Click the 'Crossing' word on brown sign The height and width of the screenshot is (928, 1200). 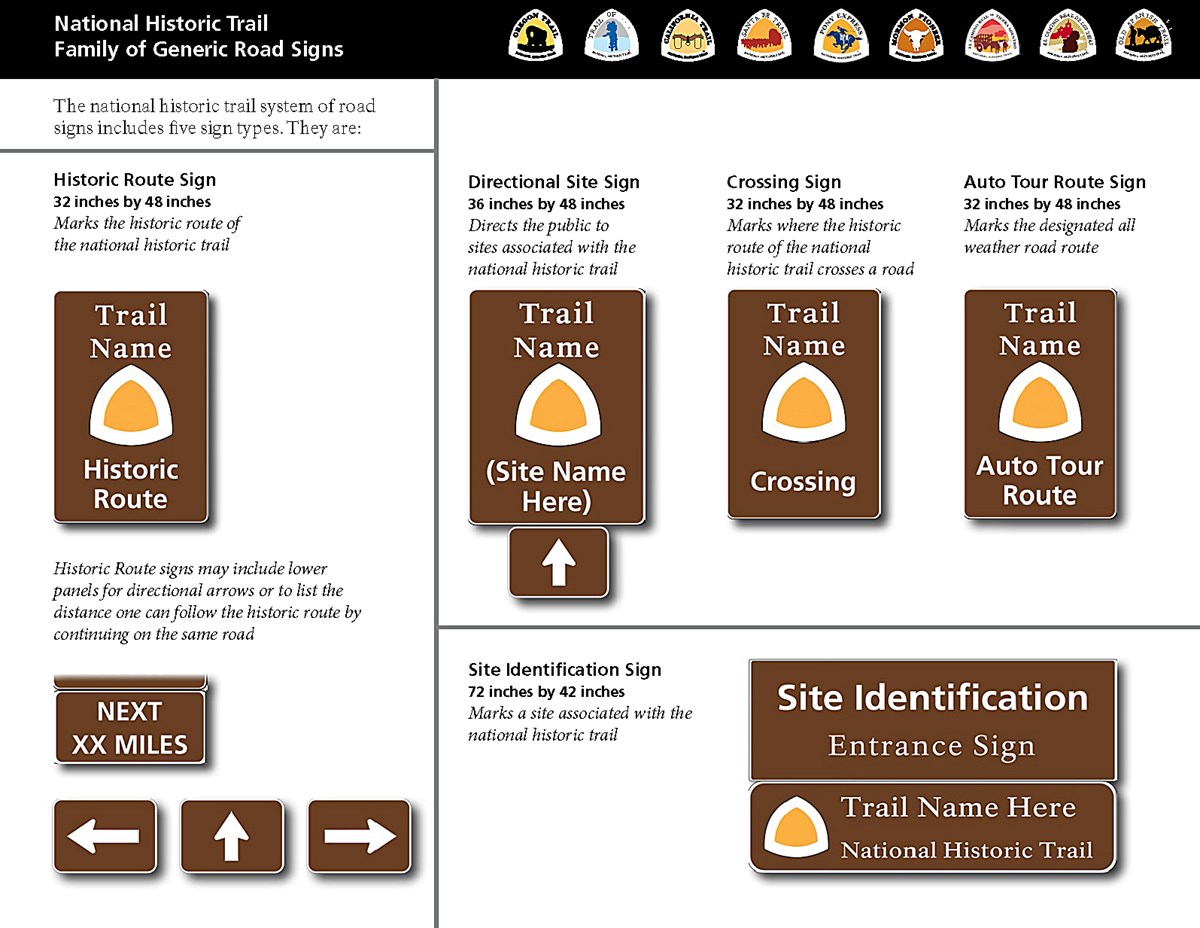point(803,482)
